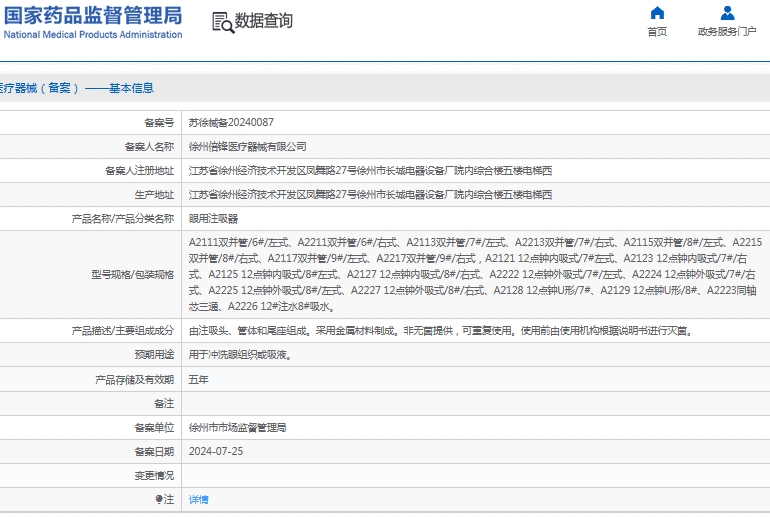Click the 生产地址 address value
The width and height of the screenshot is (770, 518).
(x=370, y=194)
